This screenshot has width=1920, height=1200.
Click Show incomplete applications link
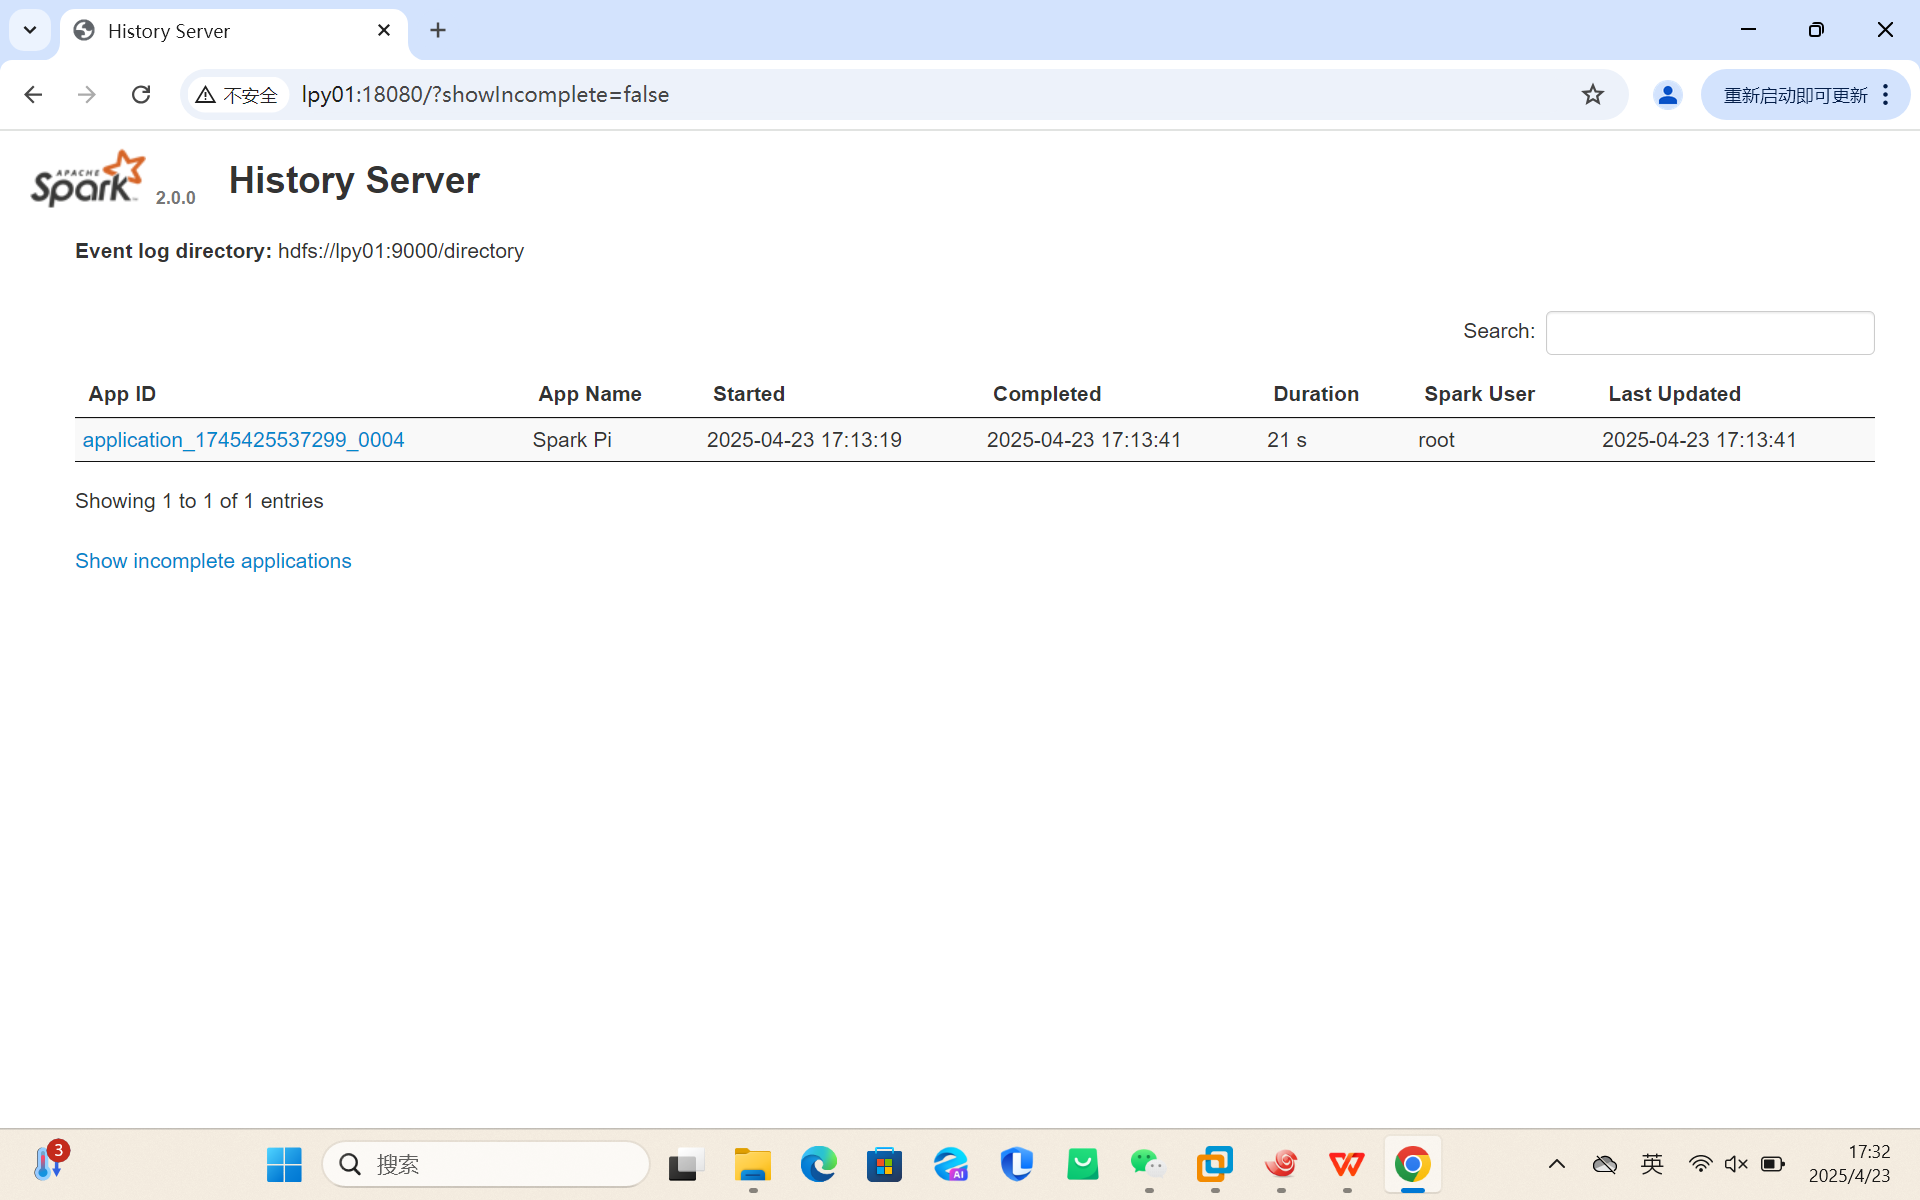coord(213,561)
